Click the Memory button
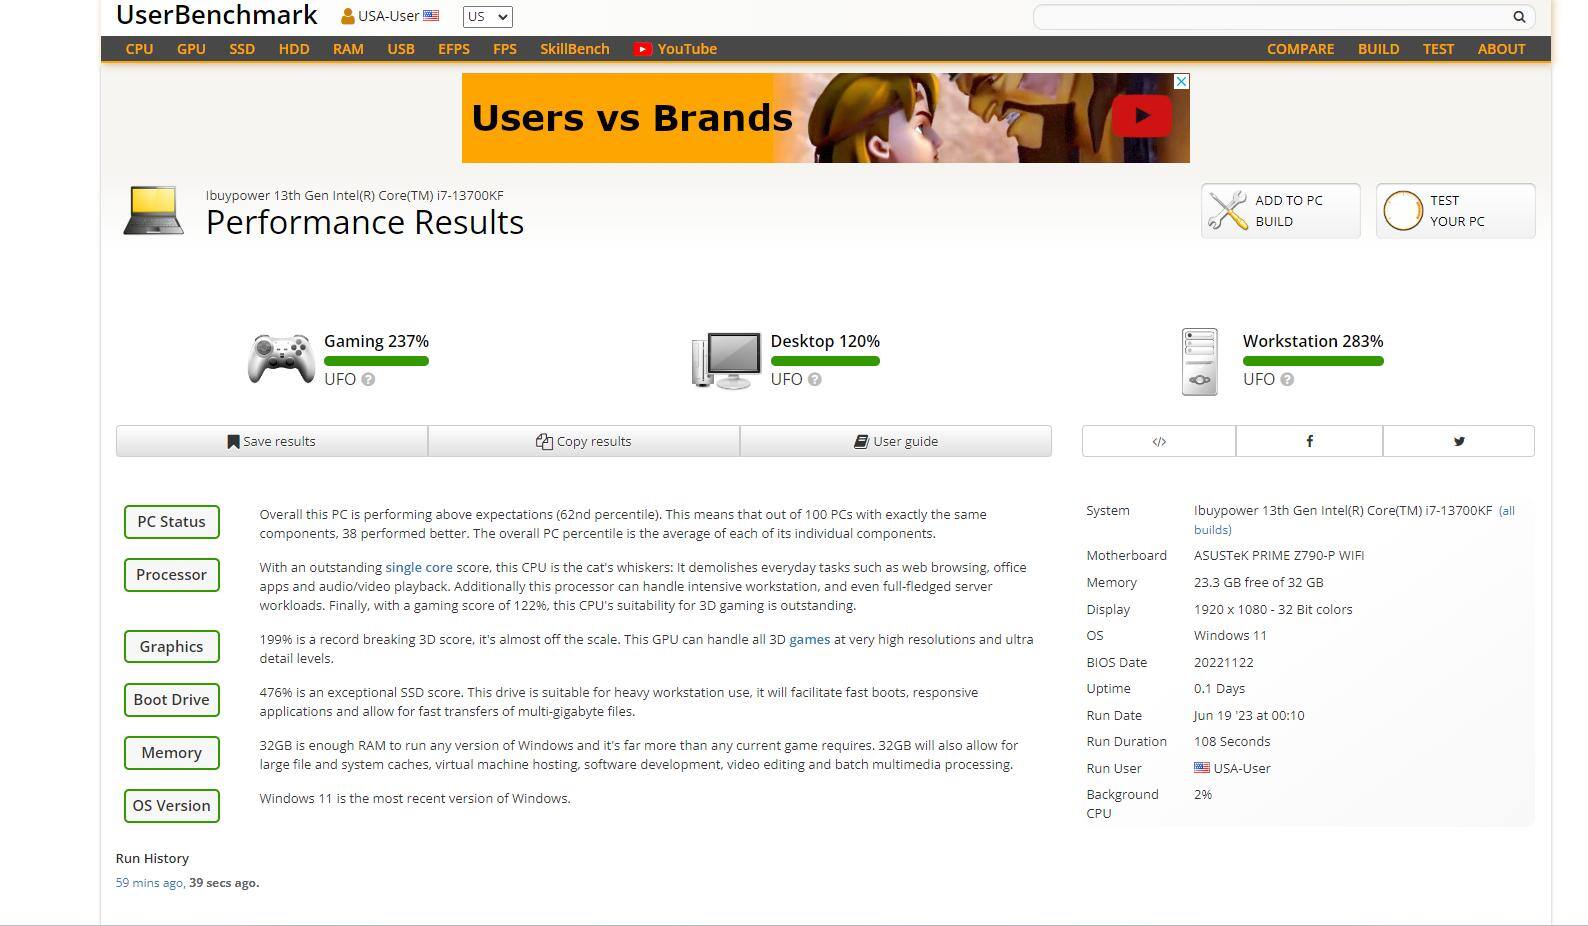This screenshot has width=1588, height=926. 172,753
